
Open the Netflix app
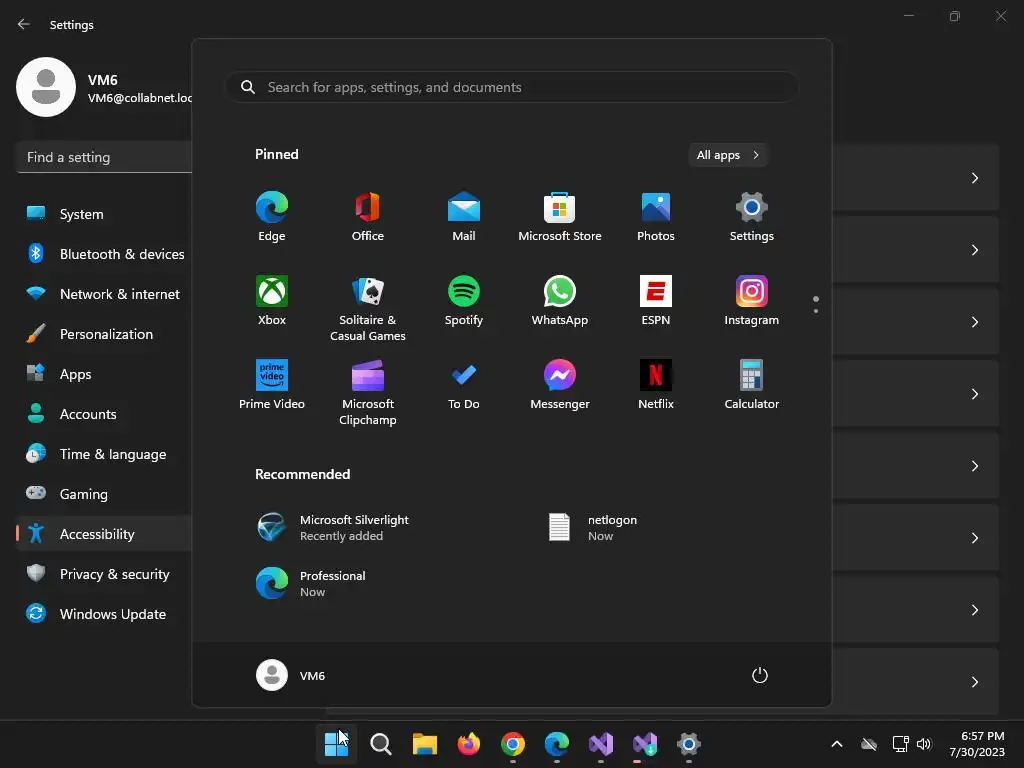tap(656, 385)
